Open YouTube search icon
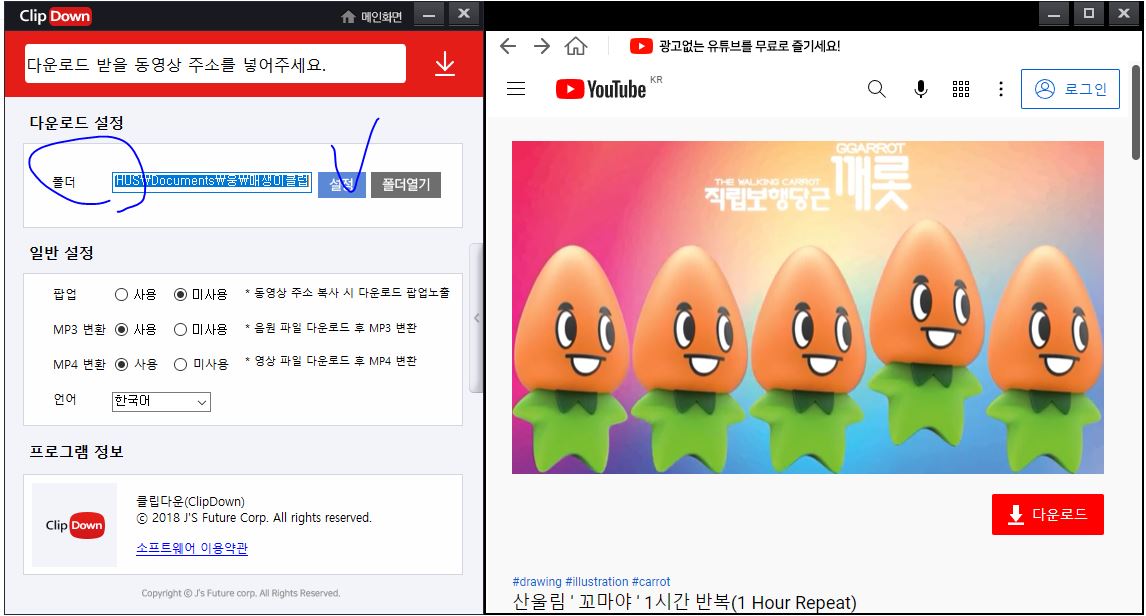 coord(876,89)
